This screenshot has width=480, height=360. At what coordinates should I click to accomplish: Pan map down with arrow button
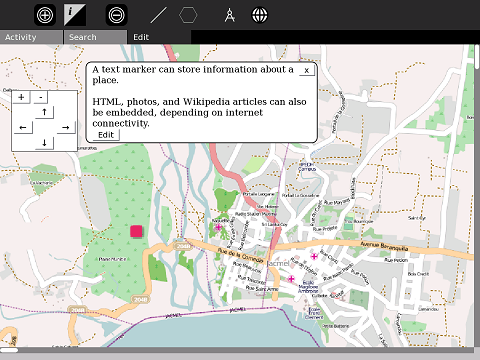(44, 143)
